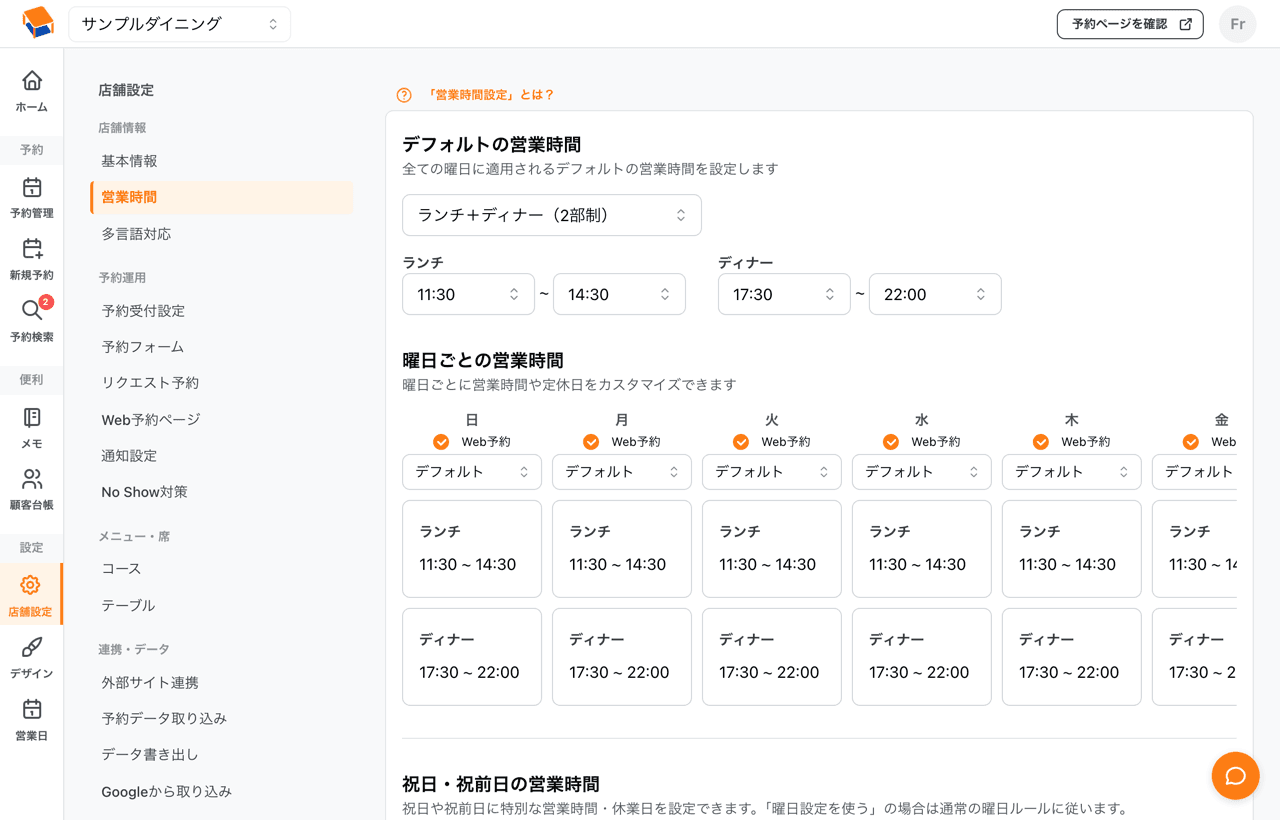Select 営業時間 in settings menu
This screenshot has height=820, width=1280.
click(222, 197)
